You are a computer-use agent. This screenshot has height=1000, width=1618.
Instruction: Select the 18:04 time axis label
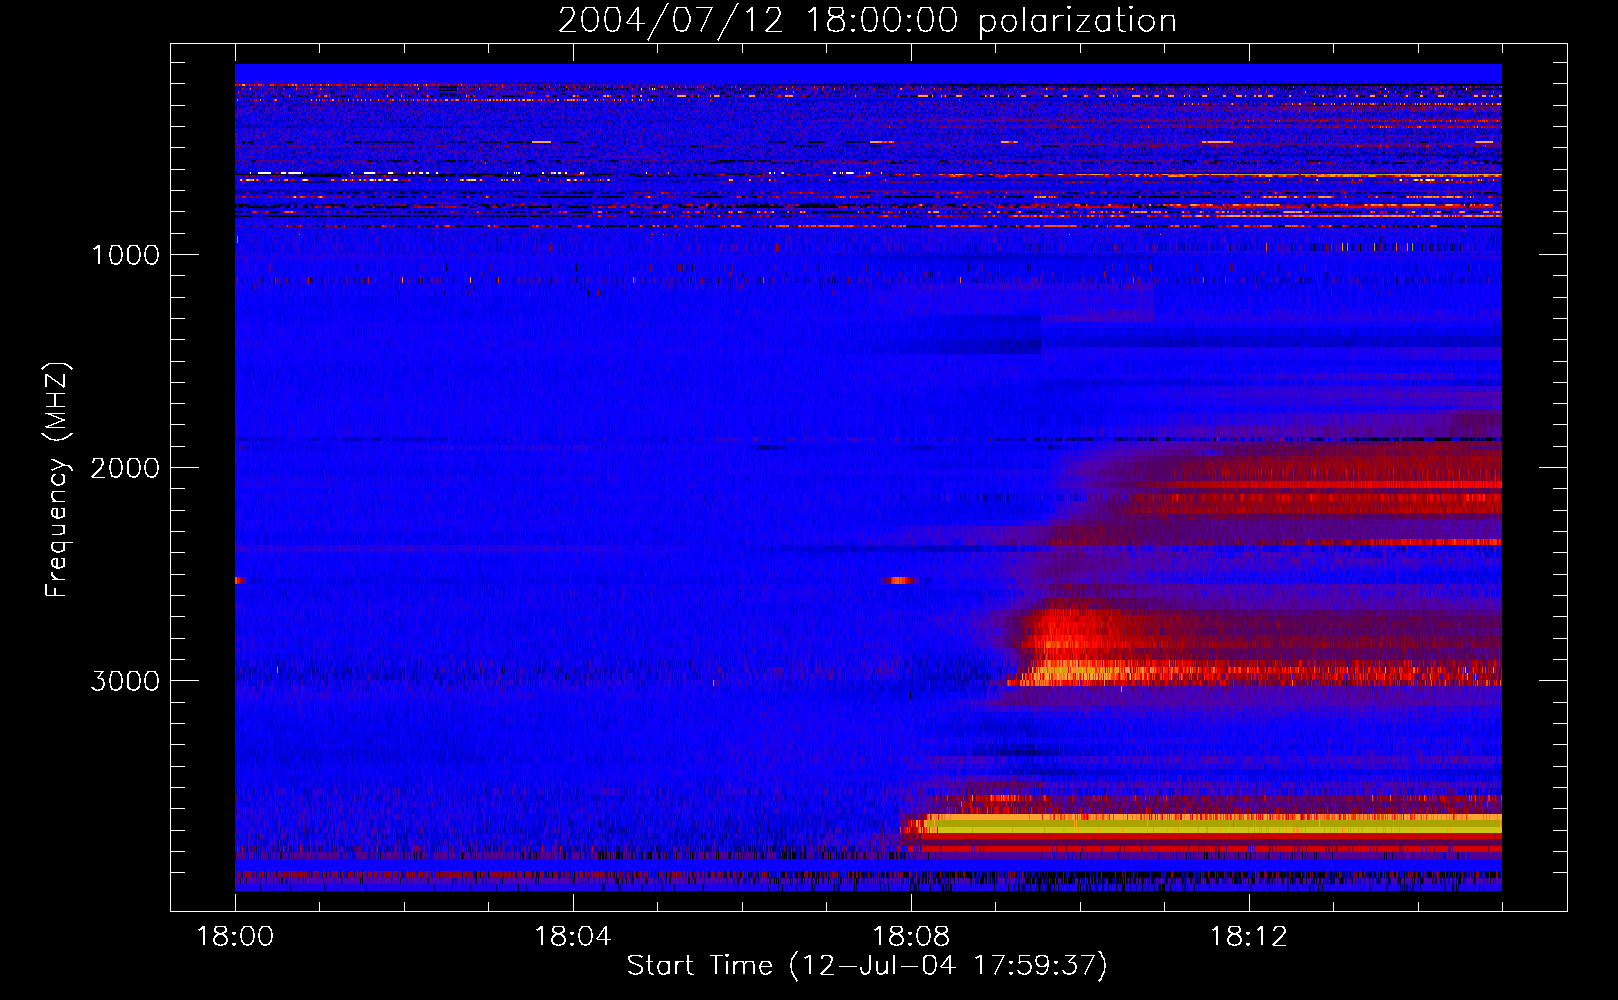pos(573,937)
